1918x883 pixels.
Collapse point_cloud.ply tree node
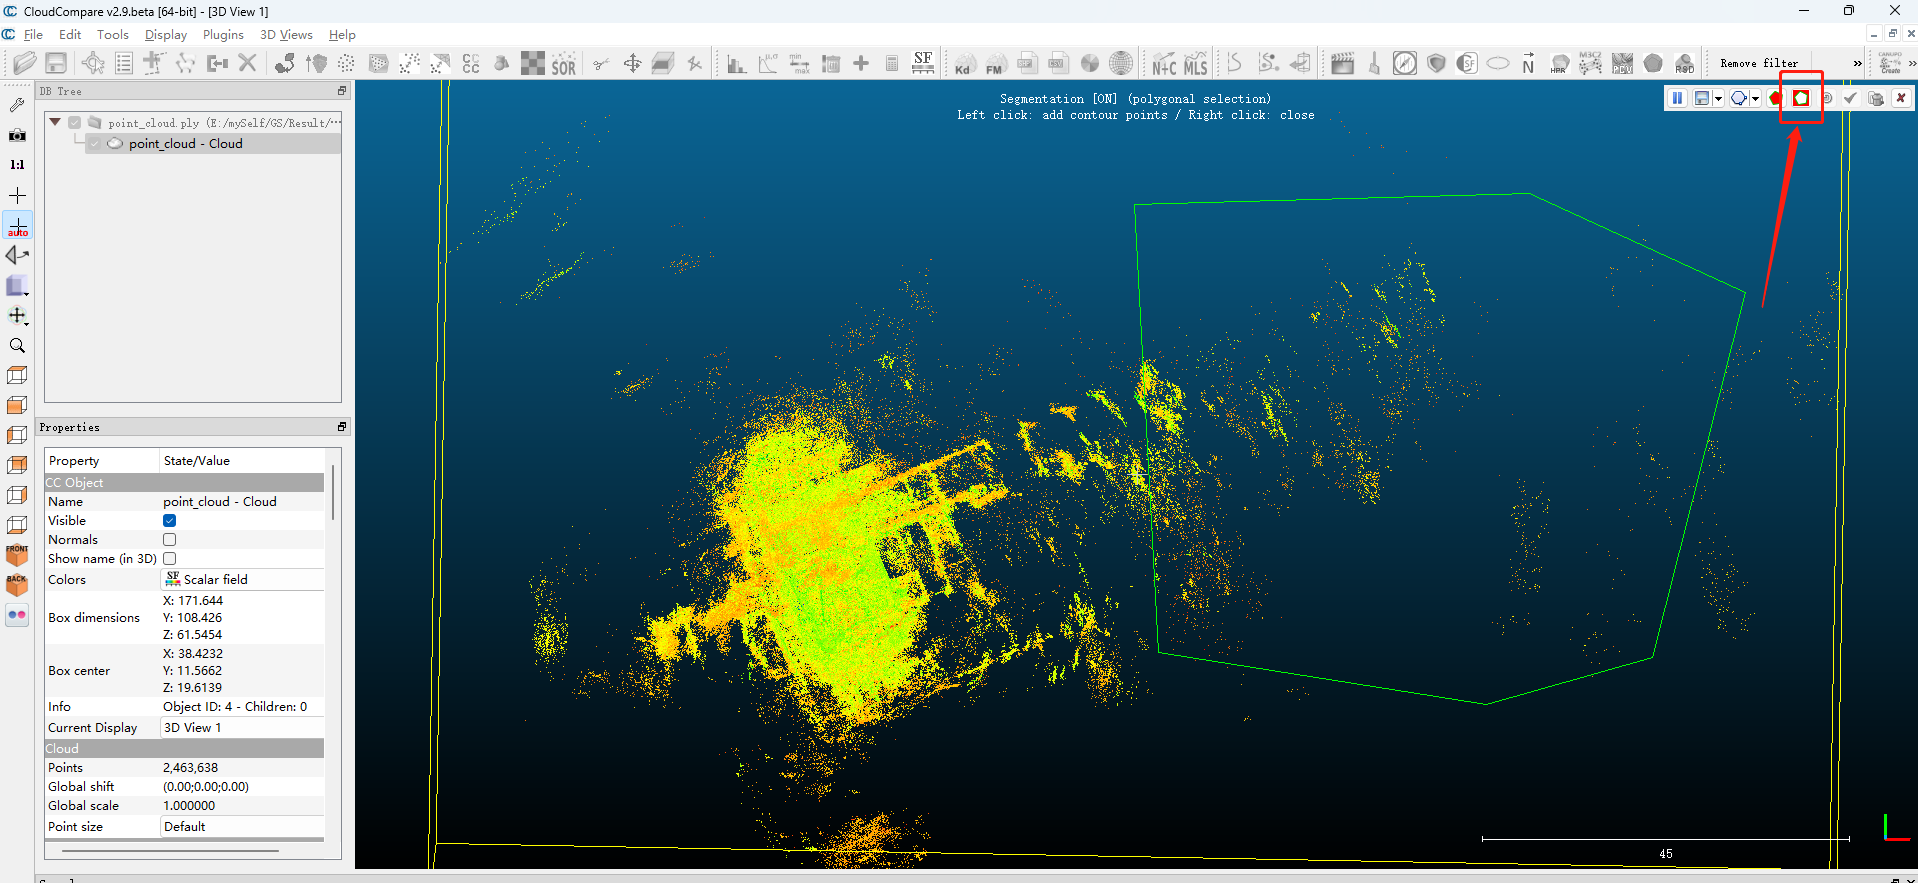coord(55,122)
